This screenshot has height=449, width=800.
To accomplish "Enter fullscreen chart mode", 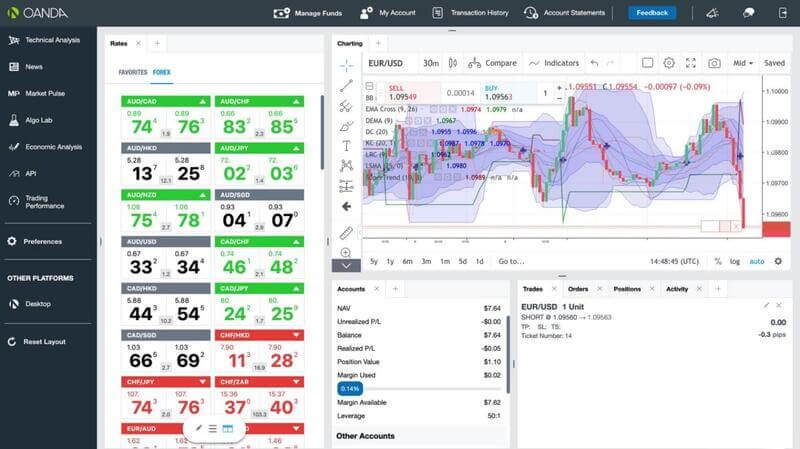I will point(691,63).
